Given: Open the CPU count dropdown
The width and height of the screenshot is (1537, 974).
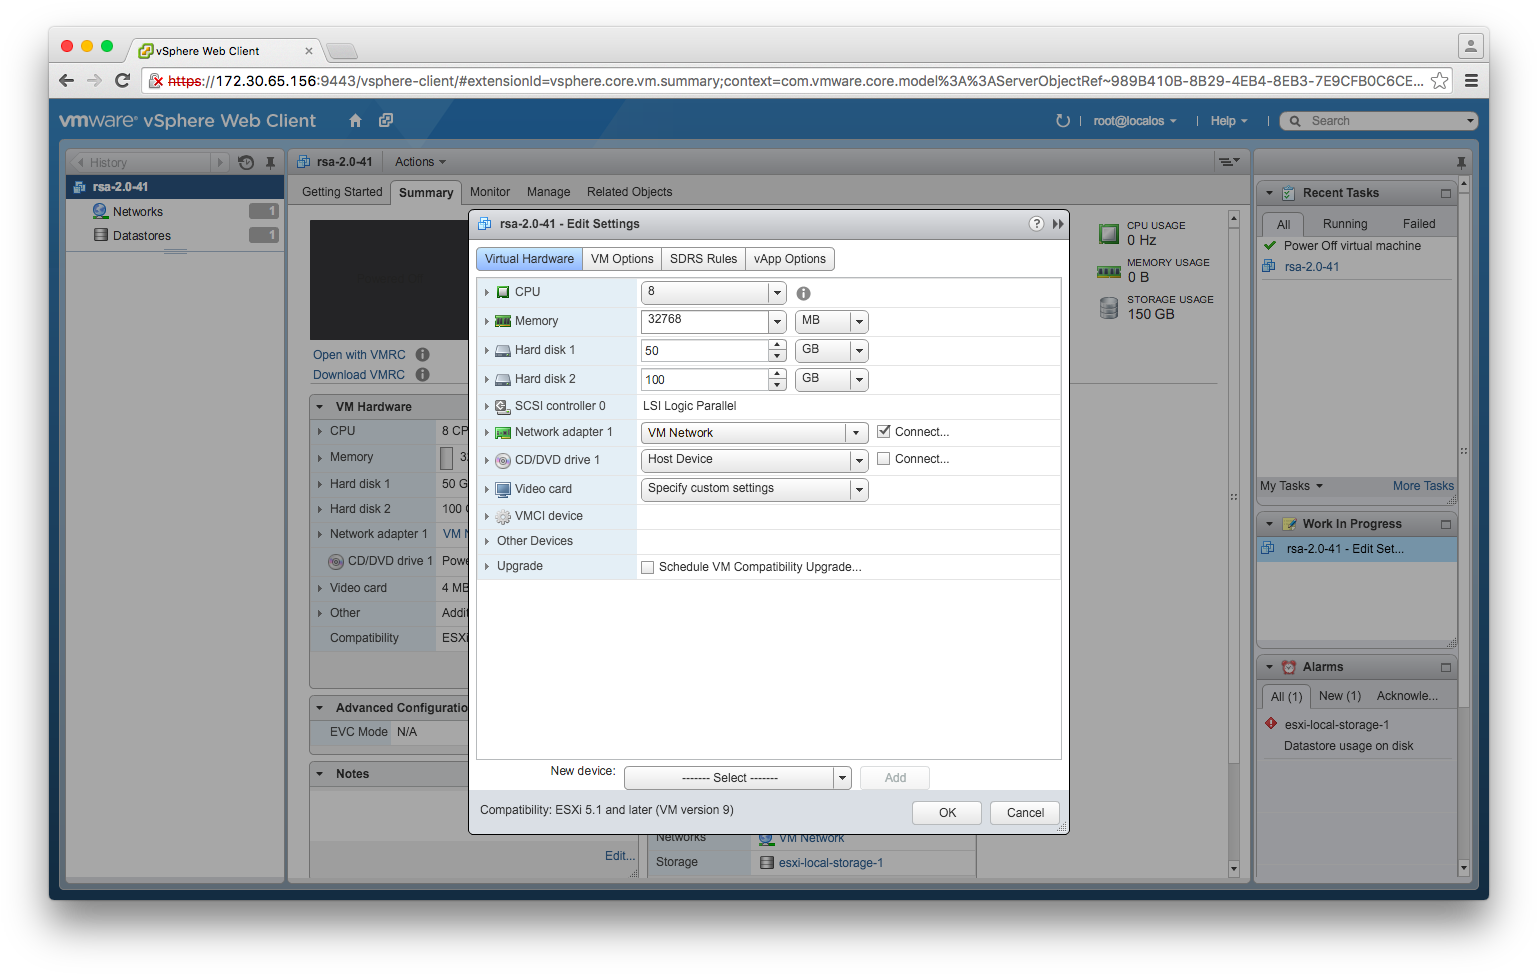Looking at the screenshot, I should (x=777, y=293).
